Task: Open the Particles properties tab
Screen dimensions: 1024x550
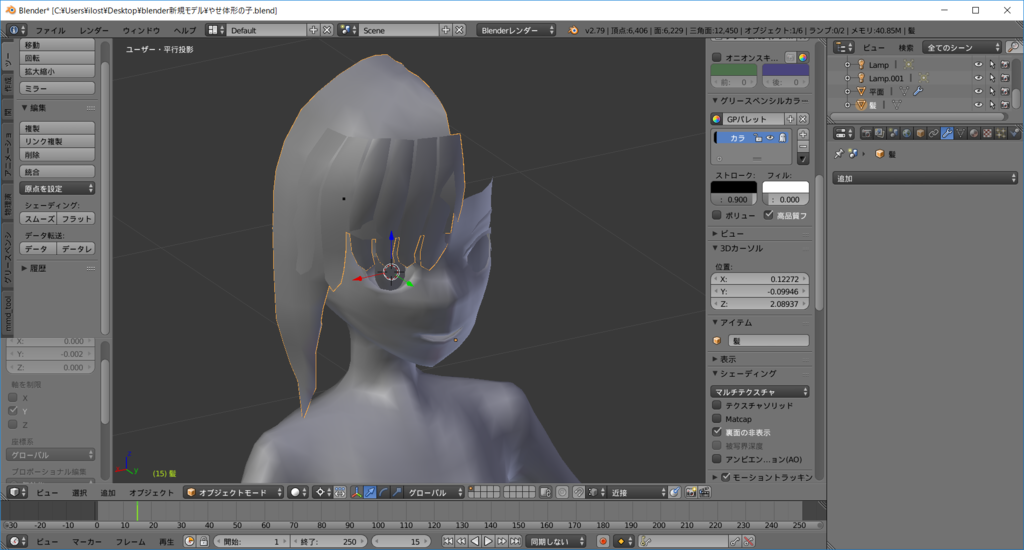Action: coord(1000,133)
